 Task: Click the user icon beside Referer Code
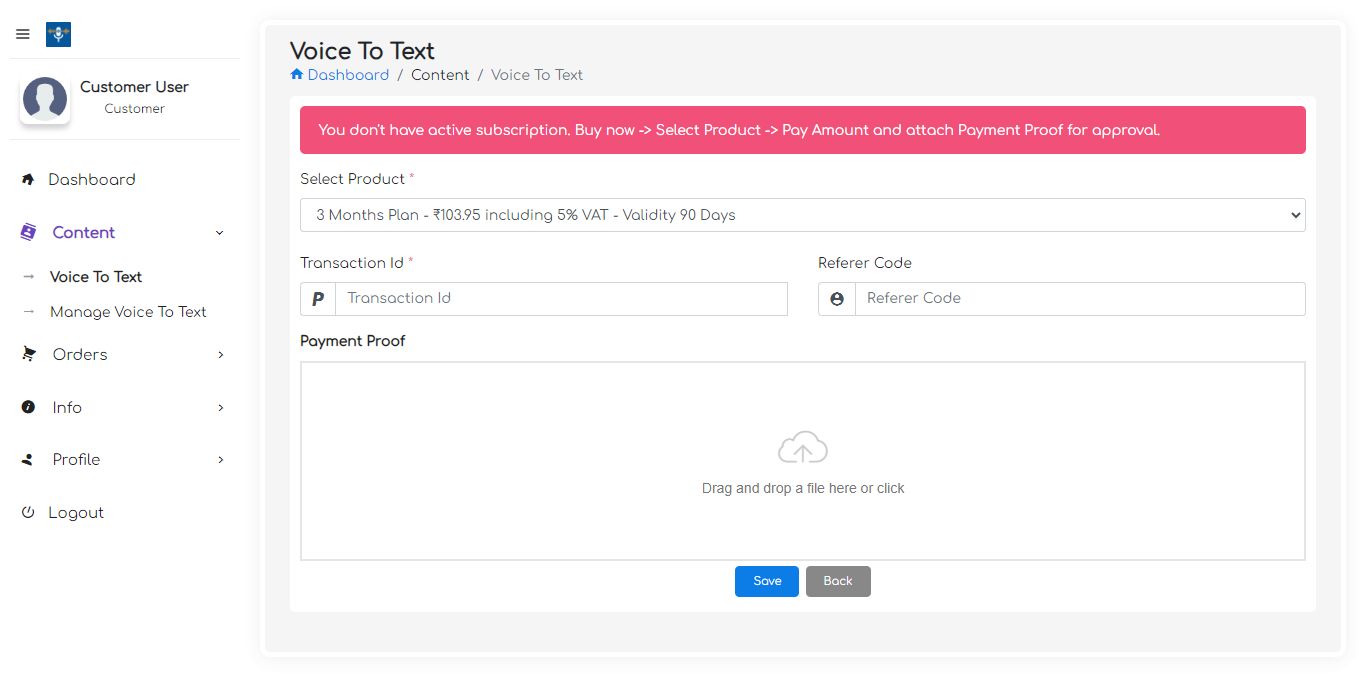[x=837, y=299]
